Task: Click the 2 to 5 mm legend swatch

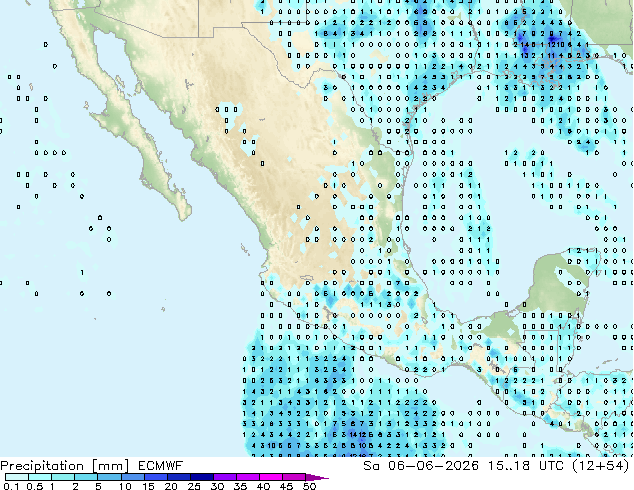Action: click(x=86, y=477)
